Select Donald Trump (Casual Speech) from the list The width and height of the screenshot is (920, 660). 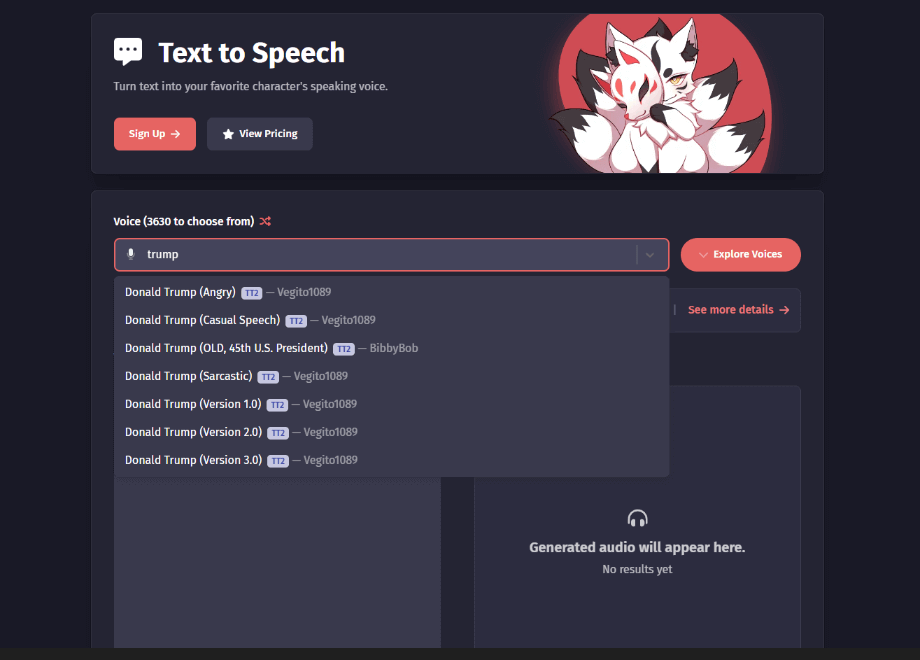point(200,320)
